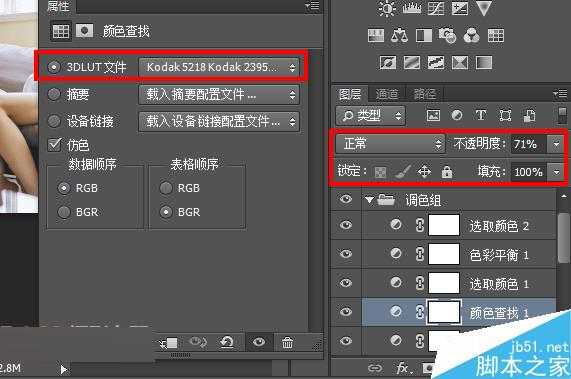This screenshot has width=571, height=379.
Task: Filter layers by smart objects icon
Action: coord(529,116)
